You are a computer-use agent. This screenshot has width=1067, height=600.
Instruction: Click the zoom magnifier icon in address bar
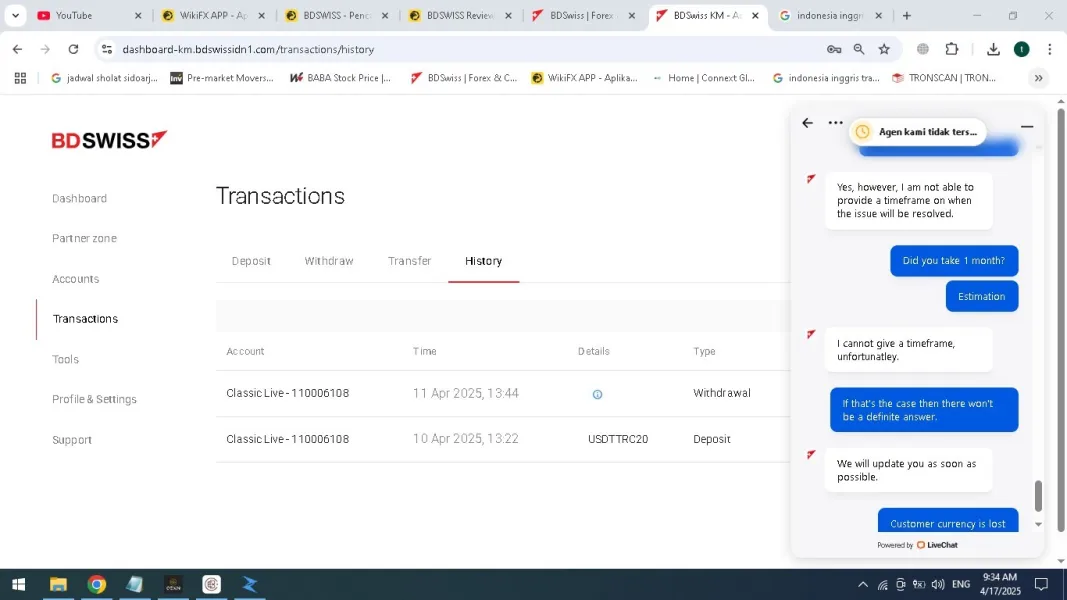coord(859,49)
